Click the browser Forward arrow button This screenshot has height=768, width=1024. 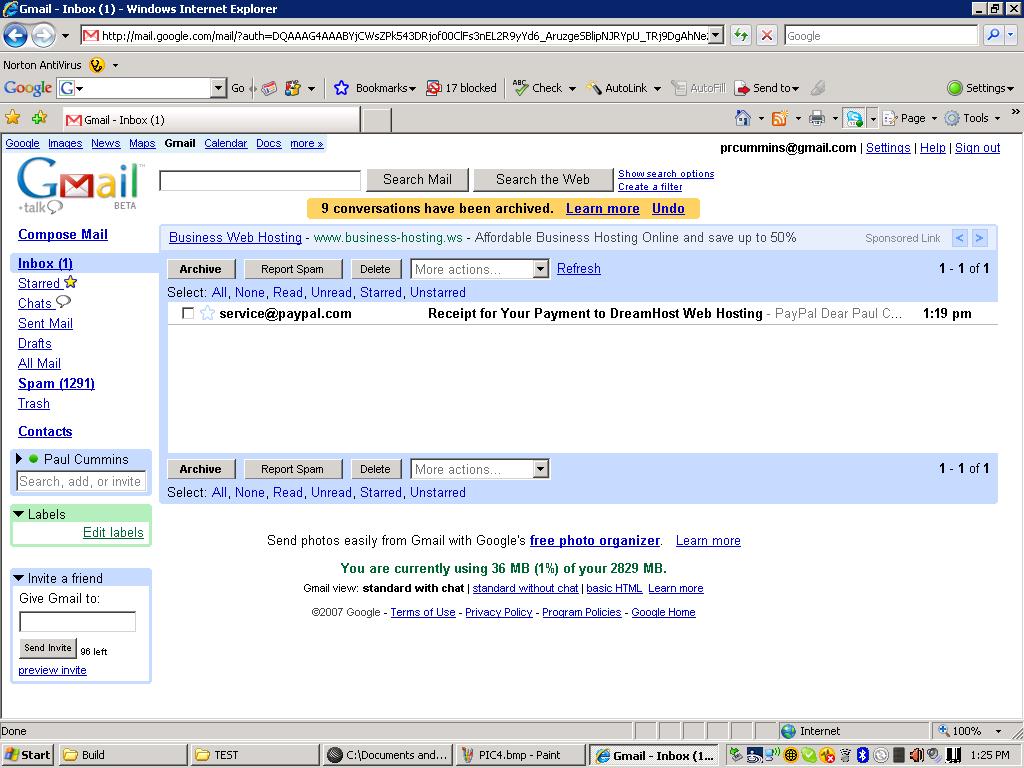click(43, 35)
